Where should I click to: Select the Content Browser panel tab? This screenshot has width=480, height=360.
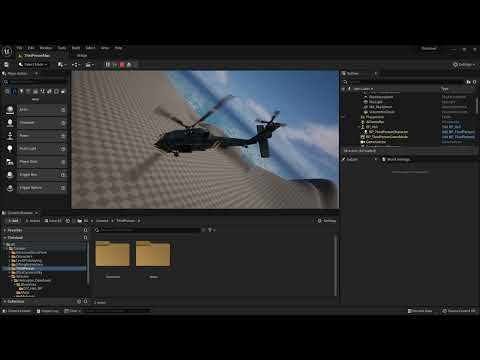20,213
